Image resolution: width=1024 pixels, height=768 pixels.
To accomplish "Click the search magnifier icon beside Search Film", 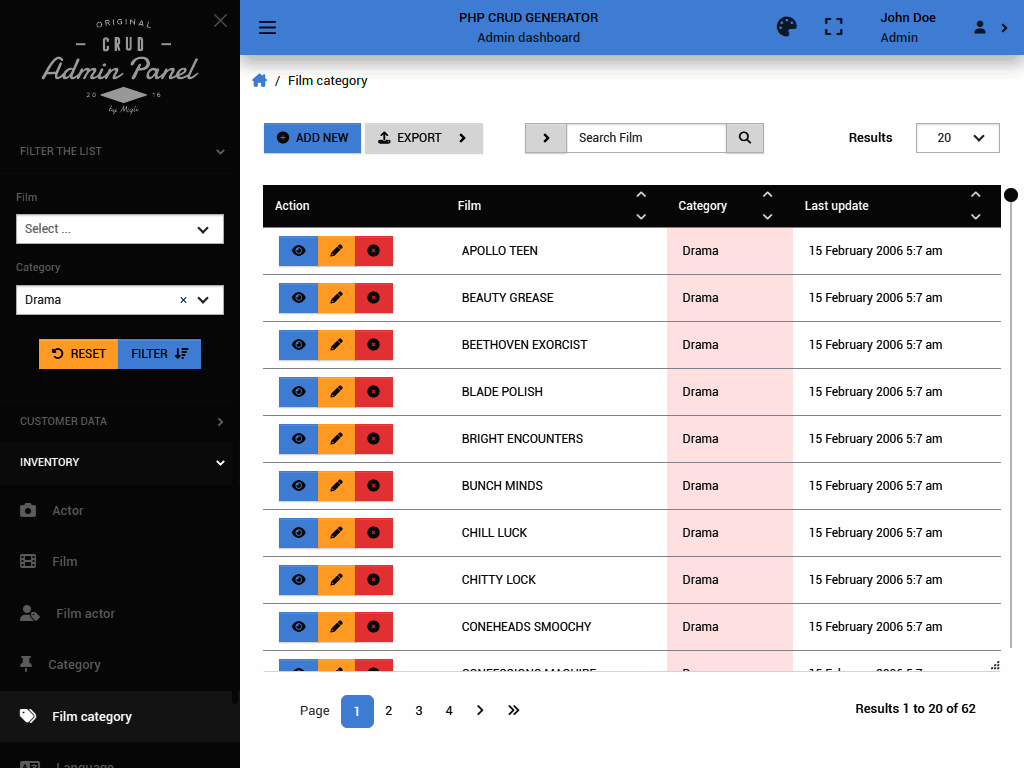I will (744, 138).
